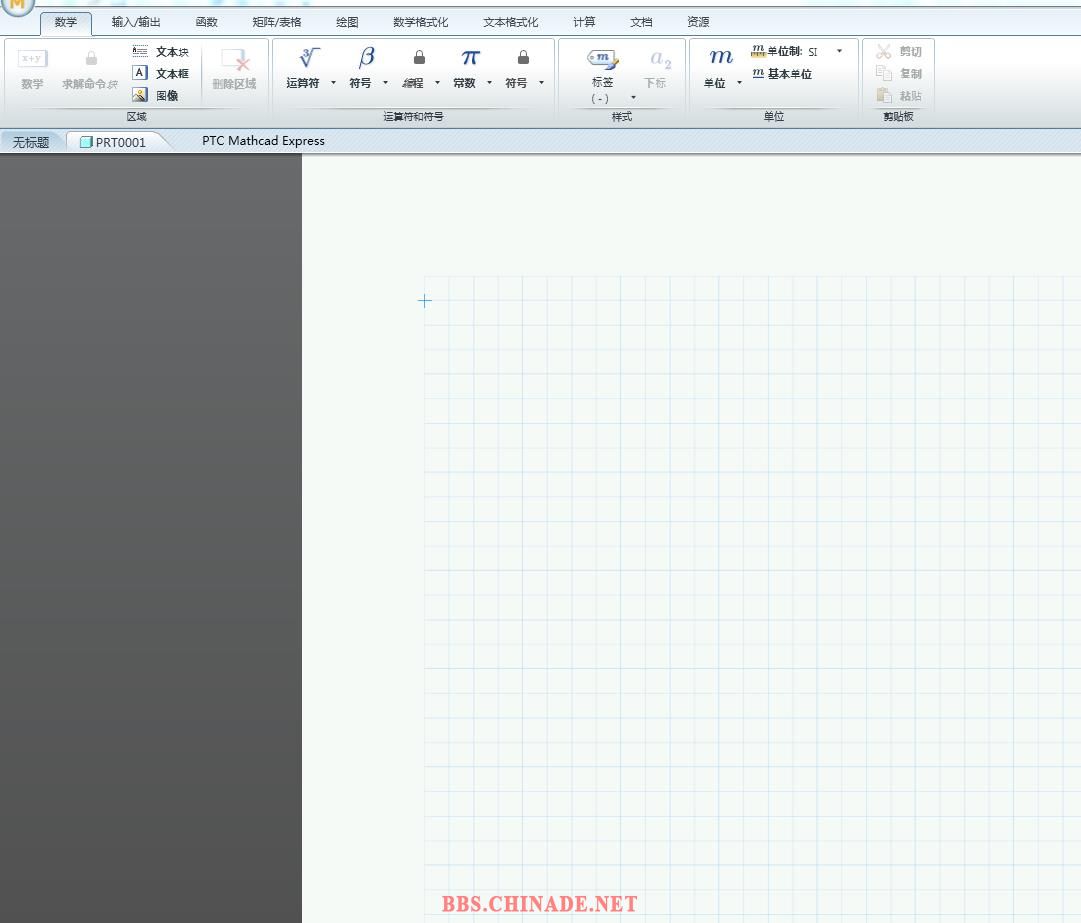The width and height of the screenshot is (1081, 923).
Task: Click the subscript a2 icon
Action: 660,59
